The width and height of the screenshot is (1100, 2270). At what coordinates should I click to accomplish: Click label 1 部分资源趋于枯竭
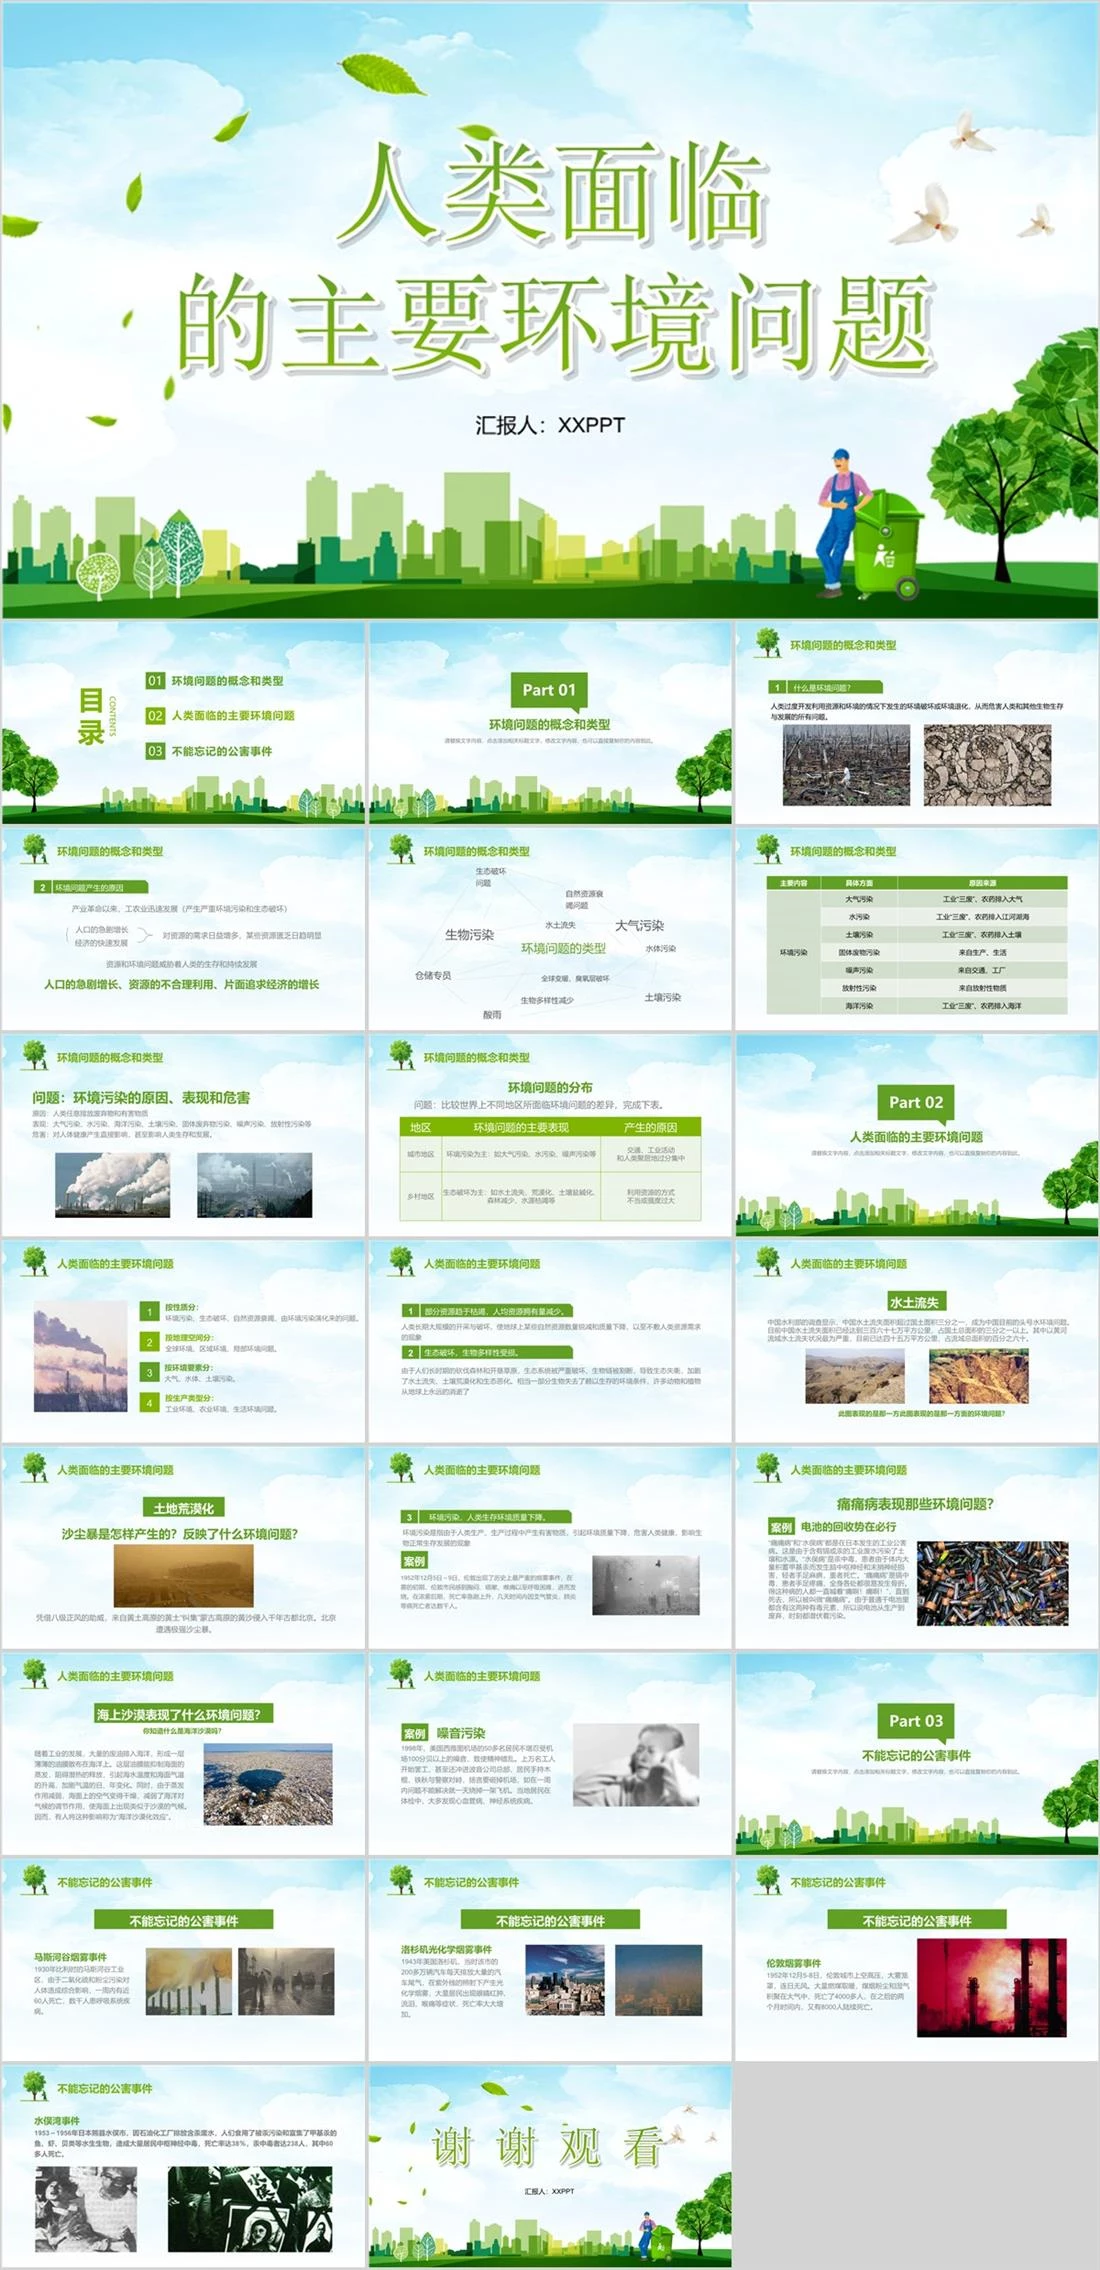(x=486, y=1310)
